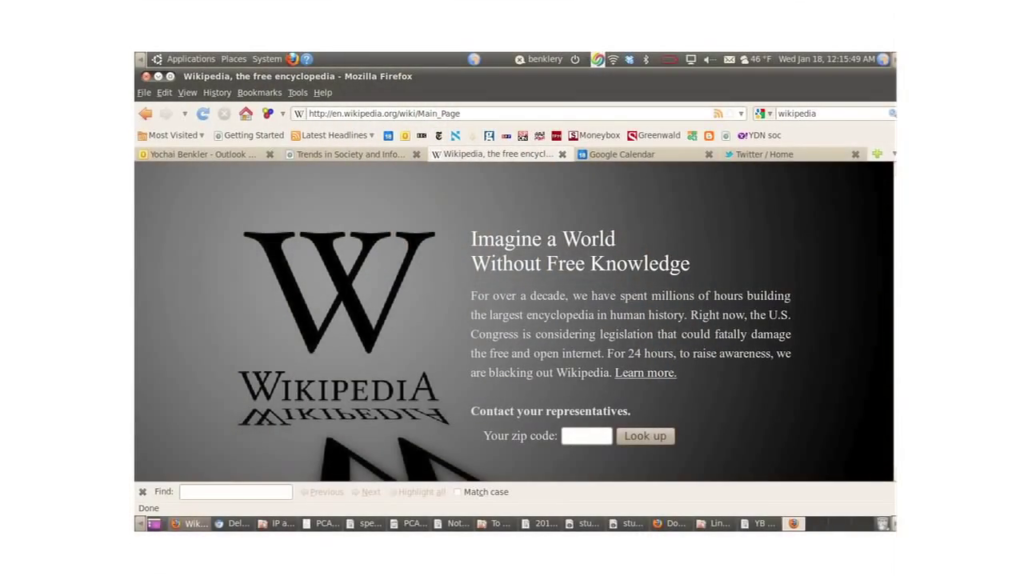The width and height of the screenshot is (1024, 576).
Task: Click the RSS feed icon in address bar
Action: [718, 114]
